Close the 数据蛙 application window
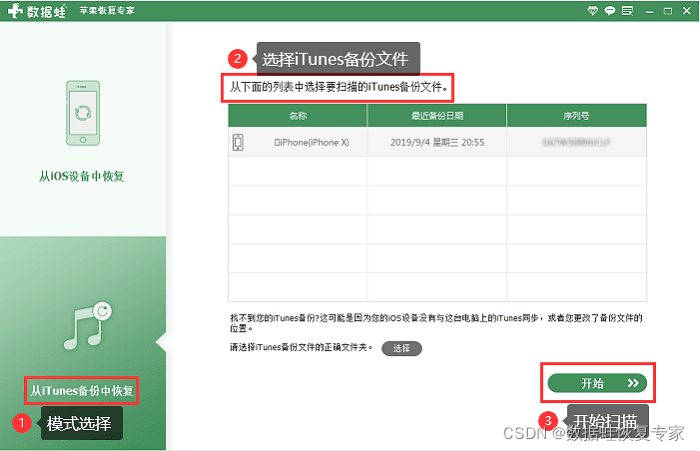This screenshot has height=451, width=700. pyautogui.click(x=687, y=11)
